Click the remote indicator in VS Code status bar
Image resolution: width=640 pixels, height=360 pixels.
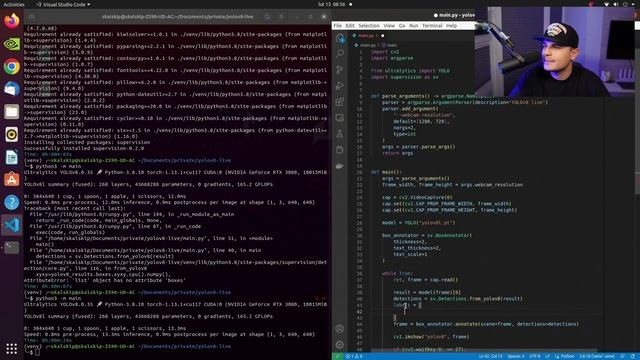coord(338,356)
